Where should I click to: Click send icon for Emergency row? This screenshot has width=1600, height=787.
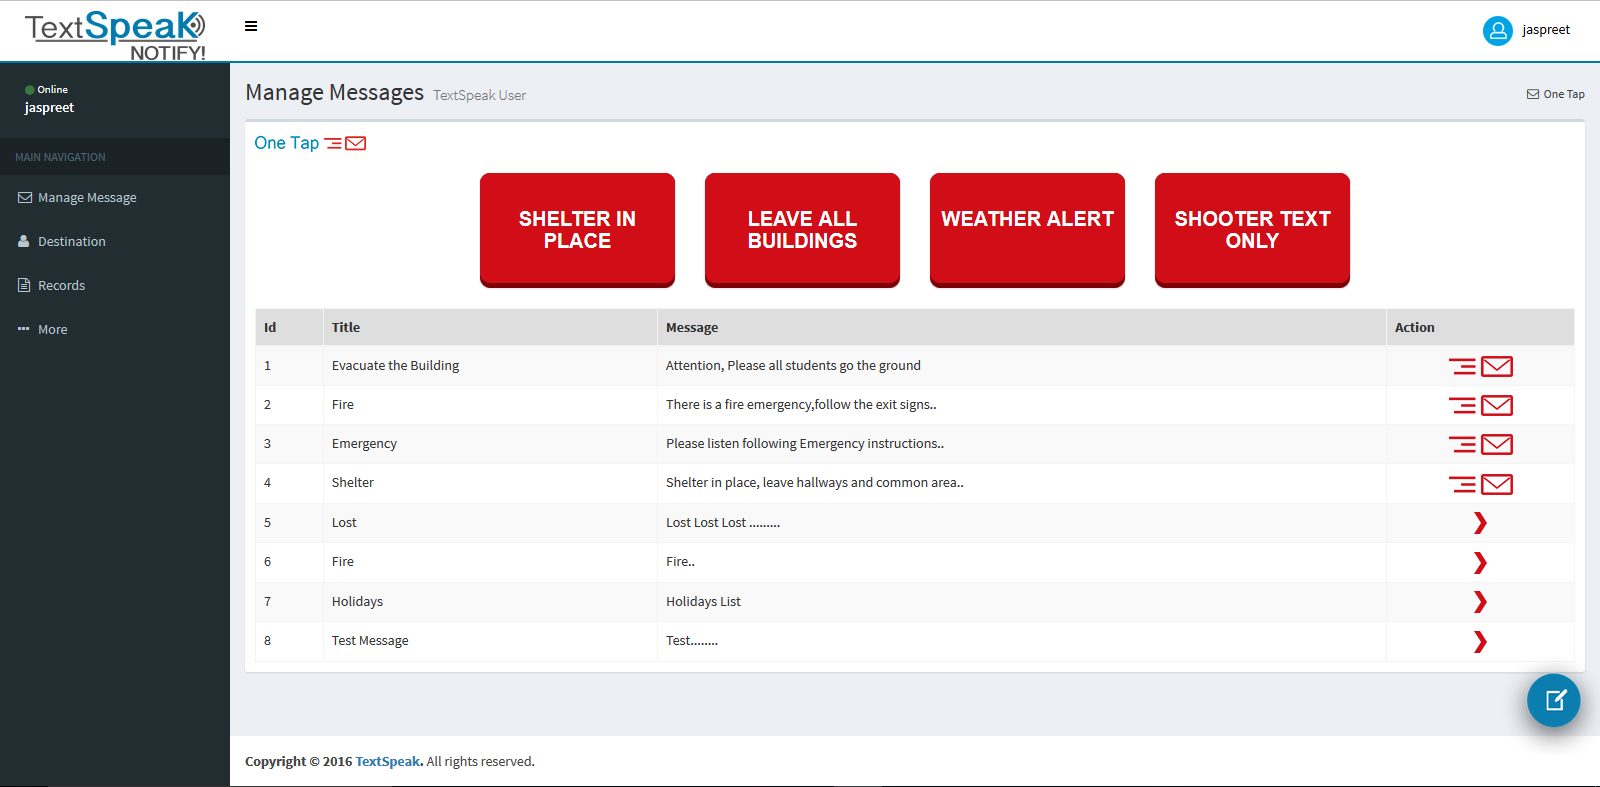click(1480, 445)
